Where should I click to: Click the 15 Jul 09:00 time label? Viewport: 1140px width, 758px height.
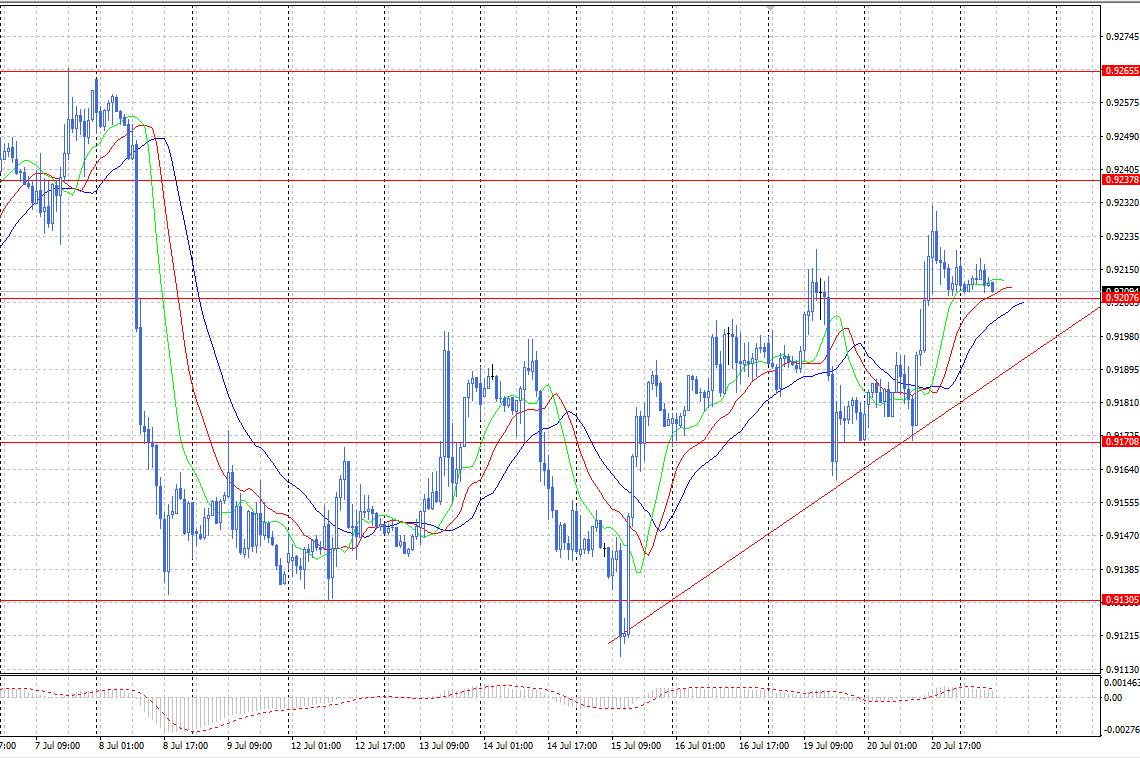click(635, 746)
